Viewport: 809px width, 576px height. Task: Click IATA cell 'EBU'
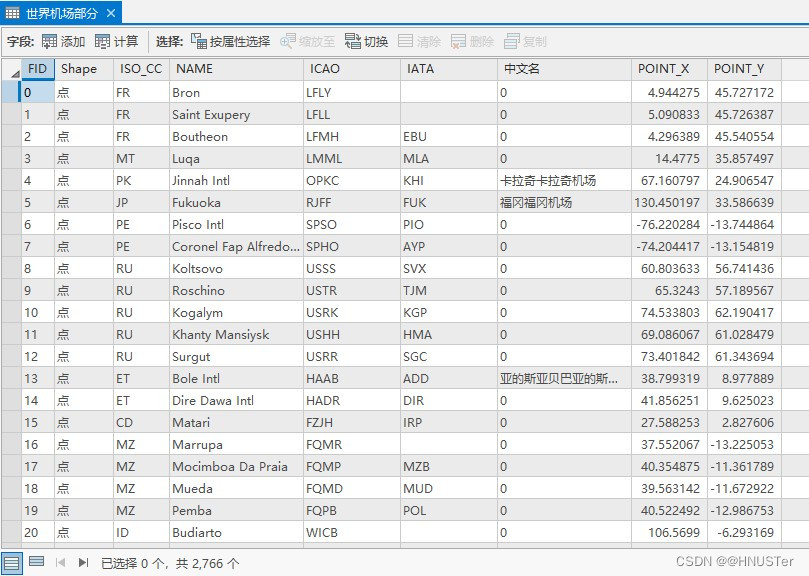point(449,136)
